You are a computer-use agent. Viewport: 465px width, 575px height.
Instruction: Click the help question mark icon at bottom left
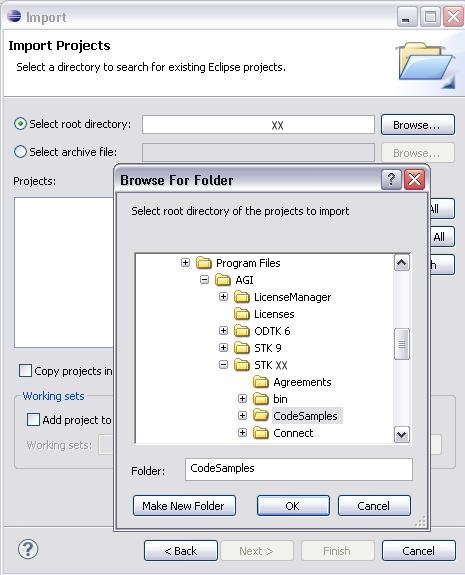click(28, 549)
